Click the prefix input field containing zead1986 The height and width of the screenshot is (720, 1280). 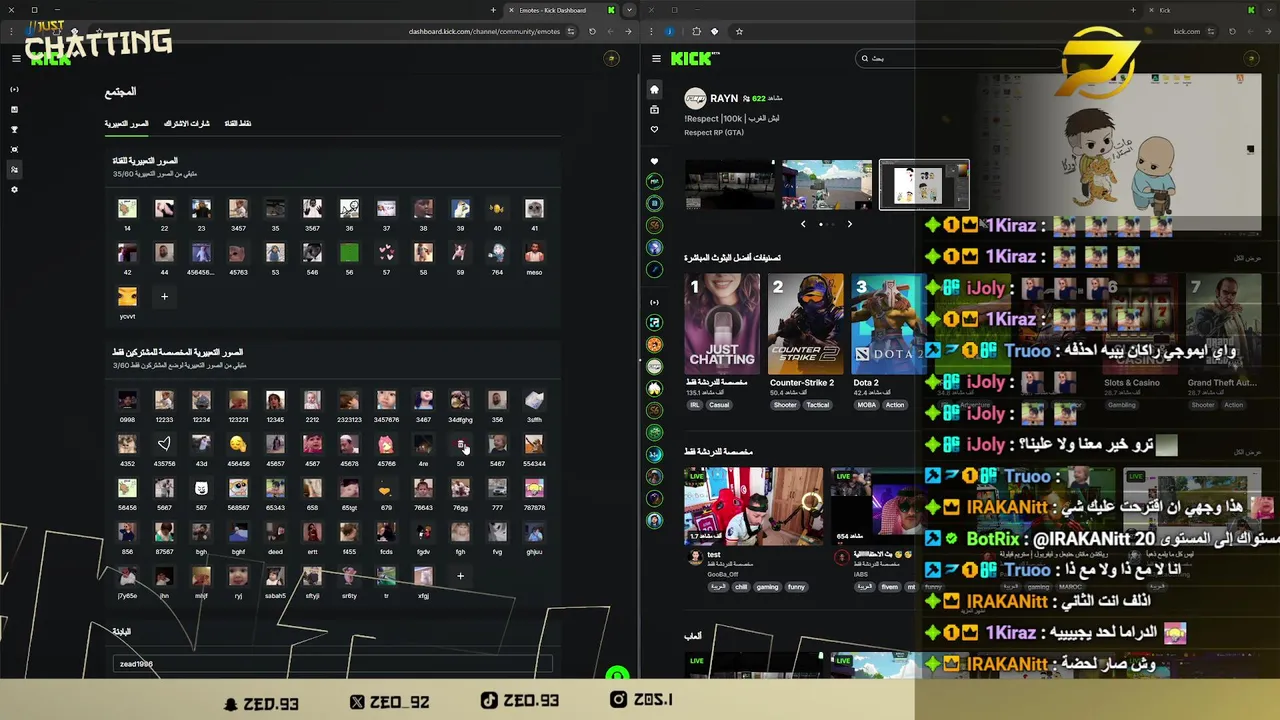332,664
